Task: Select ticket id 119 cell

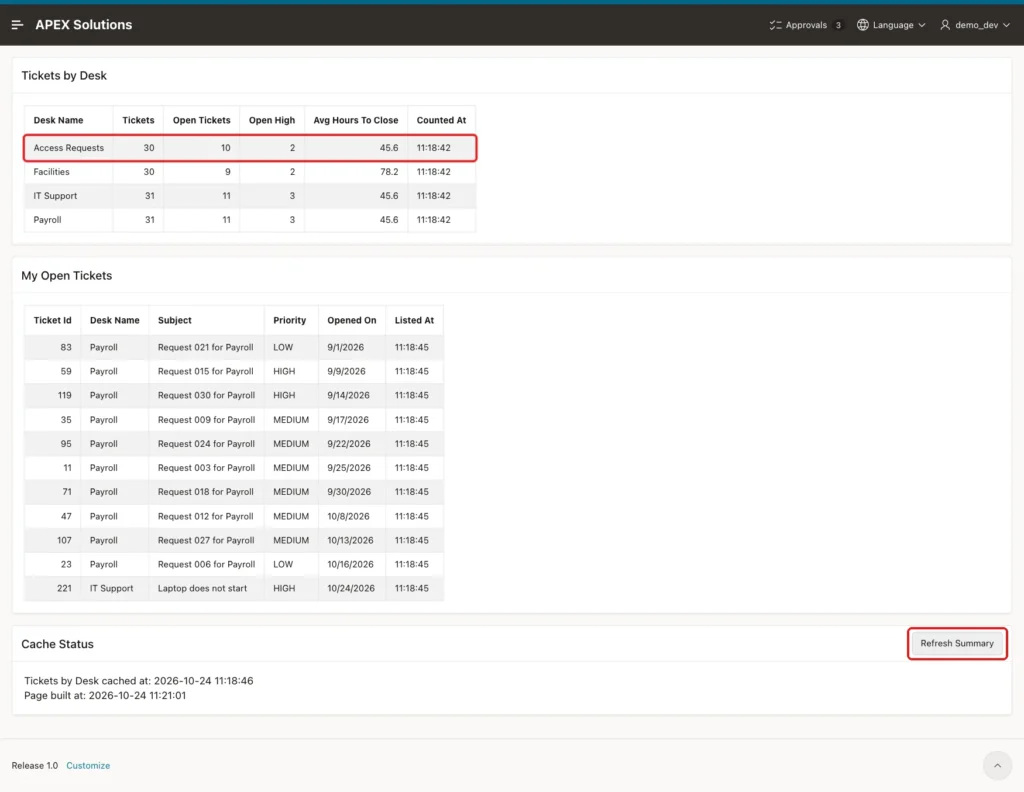Action: [x=53, y=395]
